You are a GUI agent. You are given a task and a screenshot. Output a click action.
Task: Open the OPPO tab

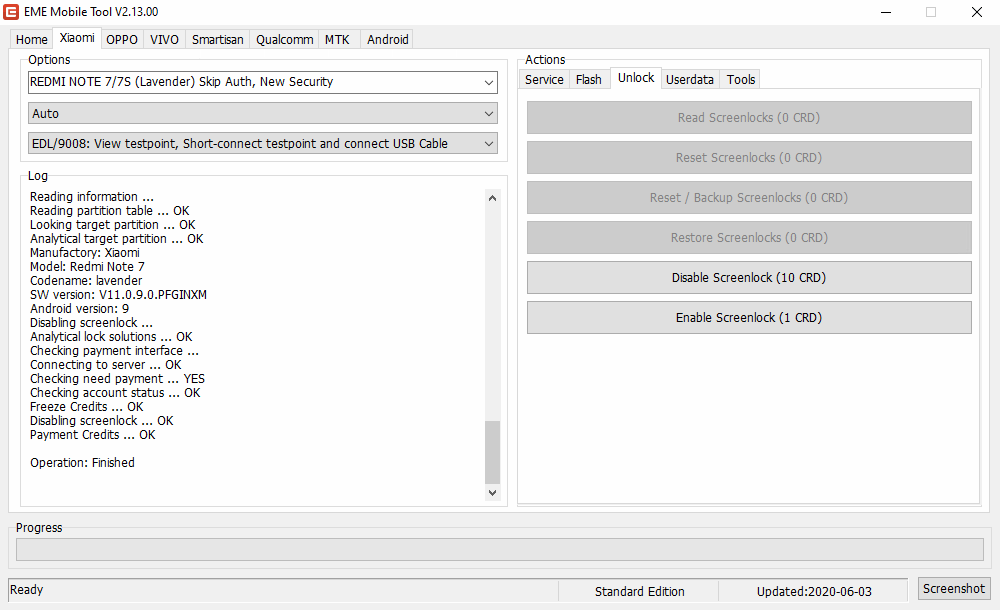point(122,40)
